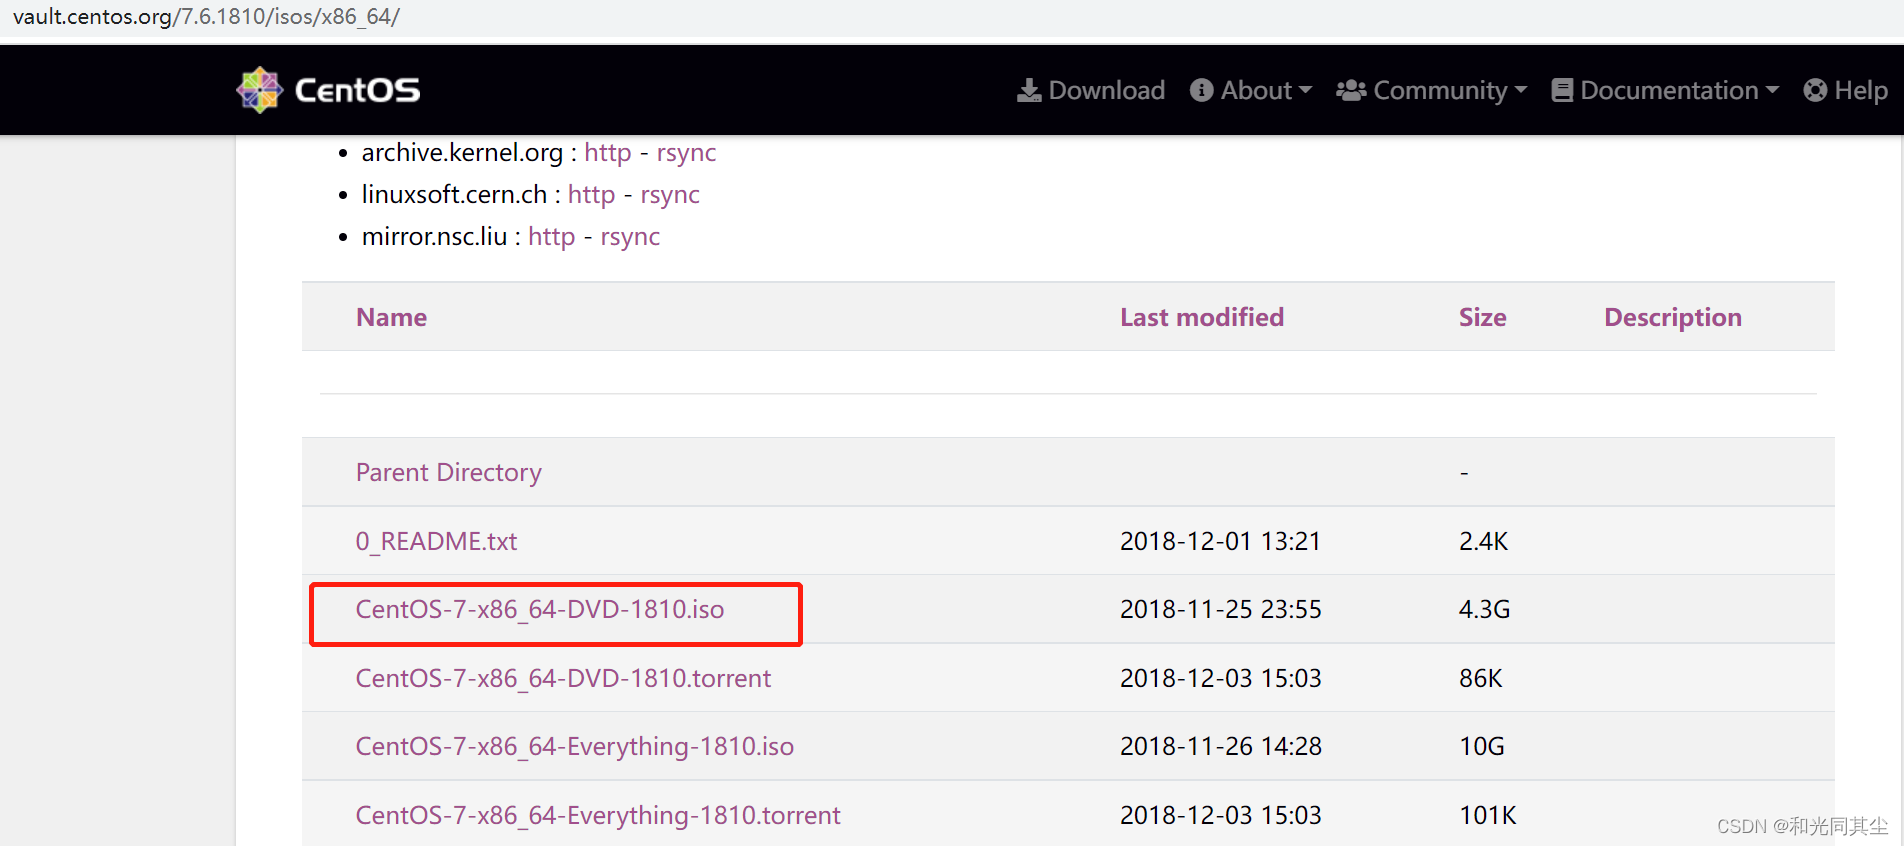The height and width of the screenshot is (846, 1904).
Task: Expand the Documentation dropdown caret
Action: coord(1773,90)
